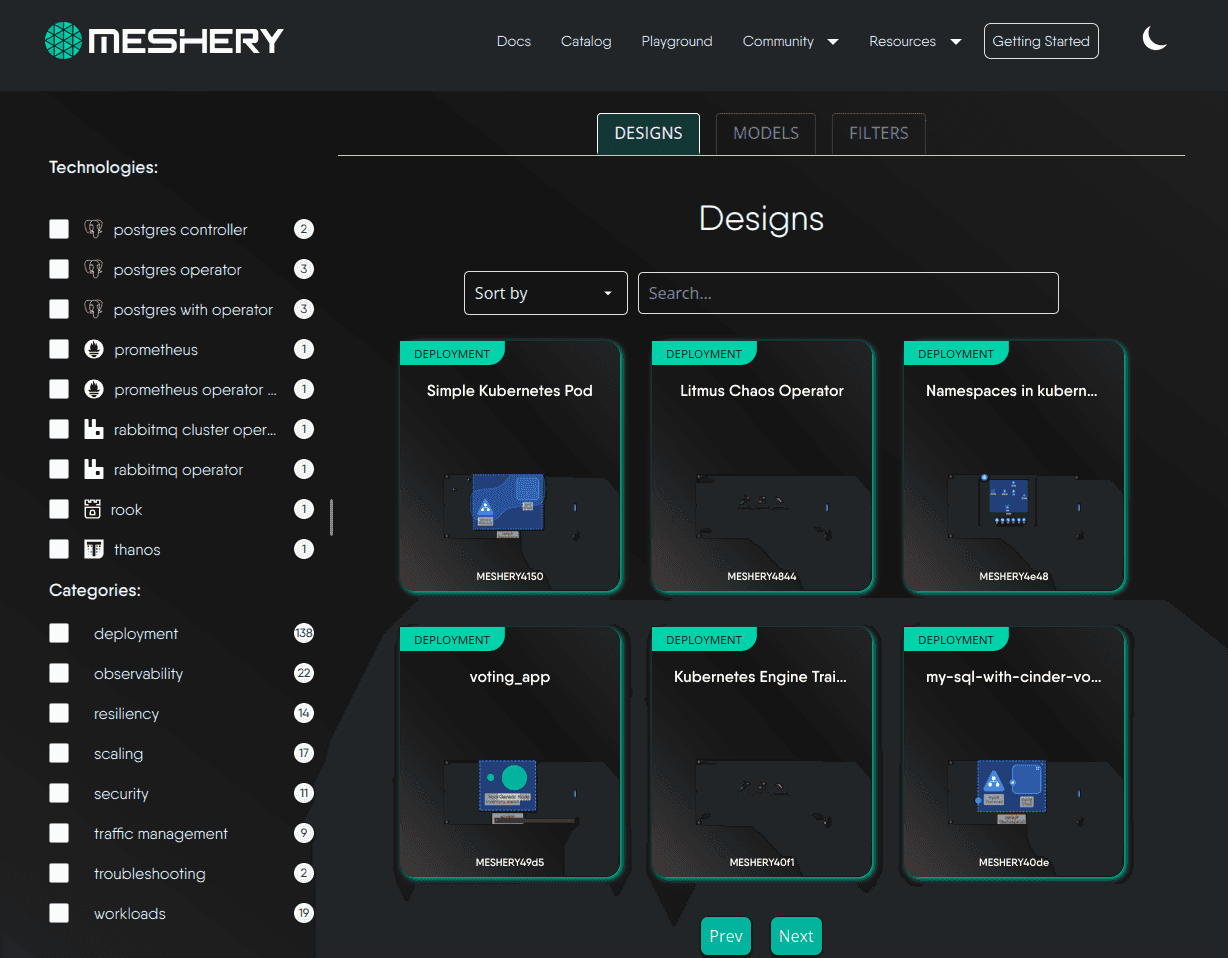Enable the traffic management checkbox
The height and width of the screenshot is (958, 1228).
point(59,833)
